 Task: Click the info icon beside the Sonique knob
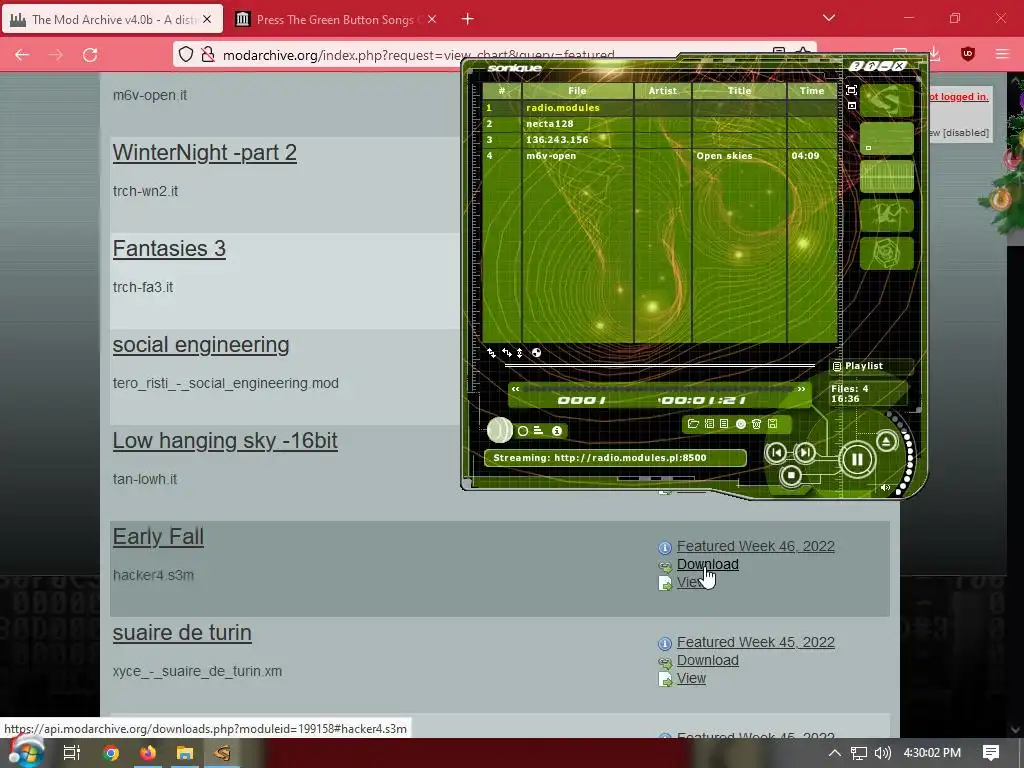pos(557,431)
